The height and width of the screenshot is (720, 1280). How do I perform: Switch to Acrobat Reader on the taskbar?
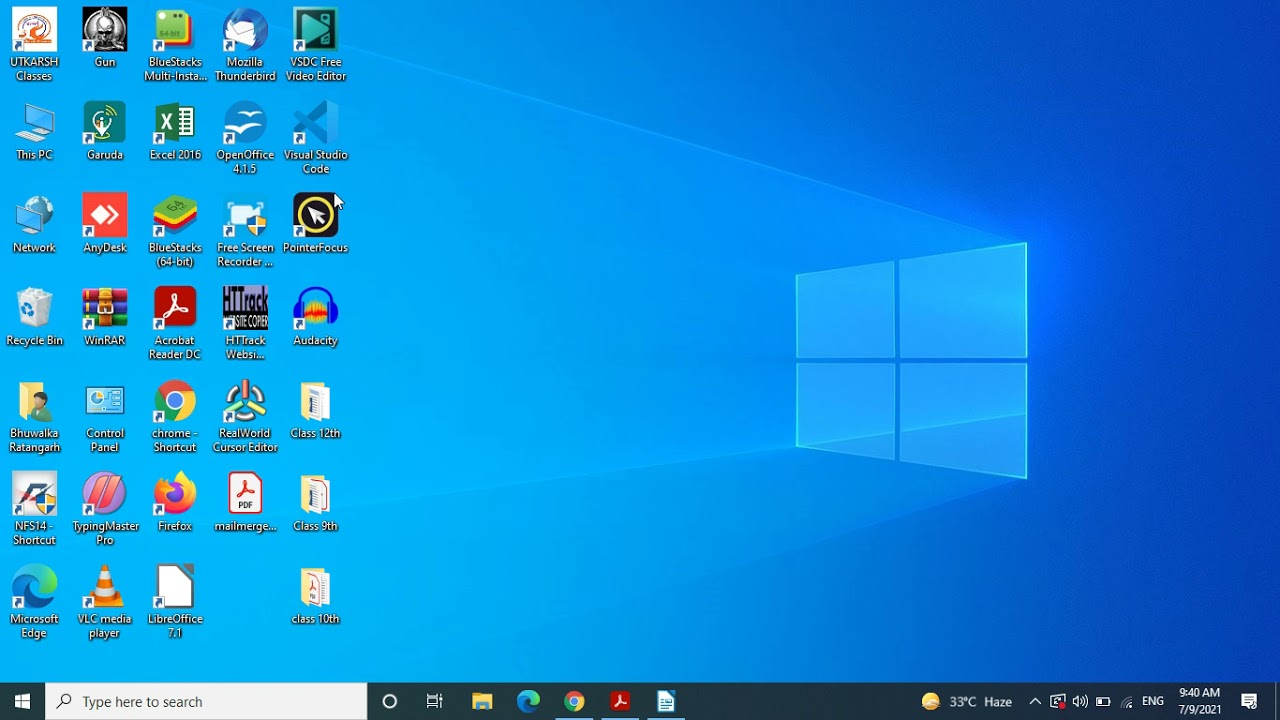click(620, 701)
